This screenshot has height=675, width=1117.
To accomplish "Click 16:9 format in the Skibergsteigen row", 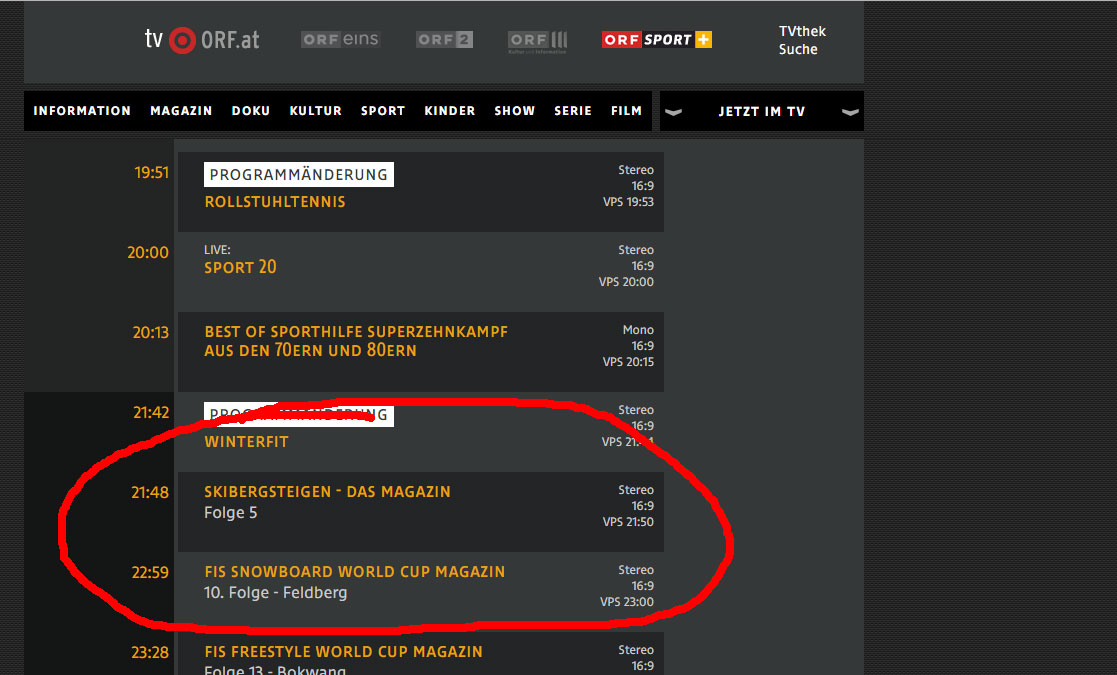I will click(643, 506).
